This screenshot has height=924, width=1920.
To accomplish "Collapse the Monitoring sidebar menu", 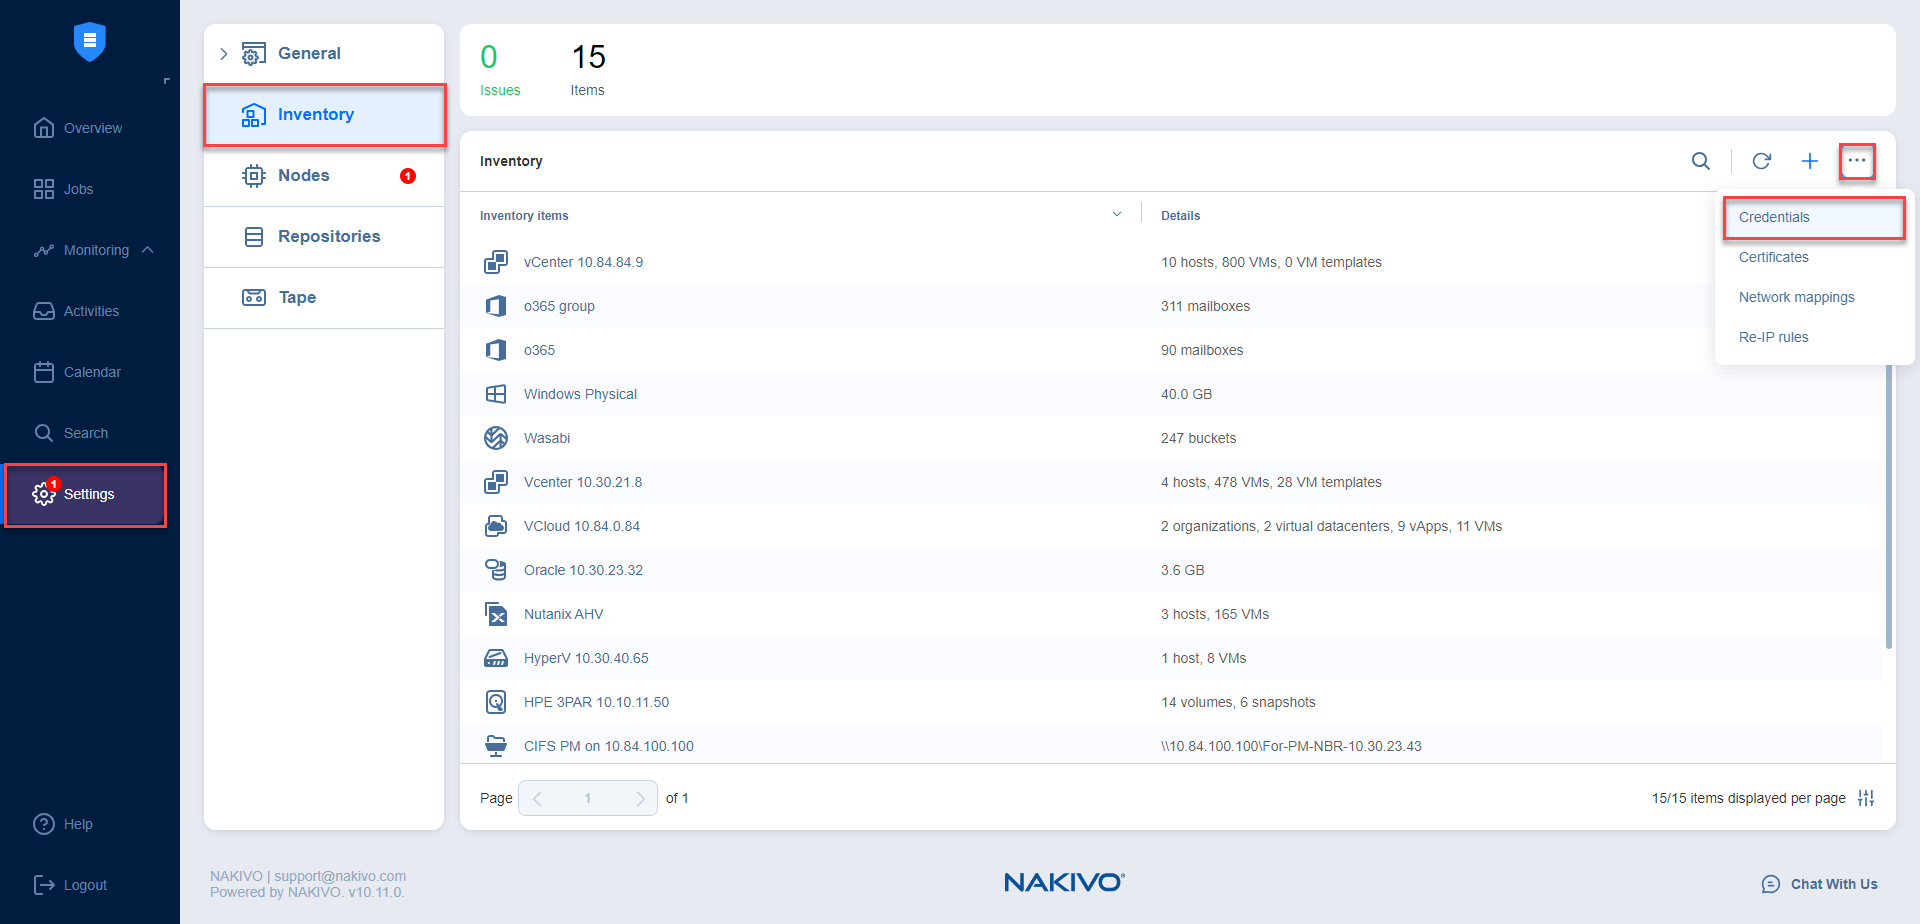I will (x=148, y=250).
